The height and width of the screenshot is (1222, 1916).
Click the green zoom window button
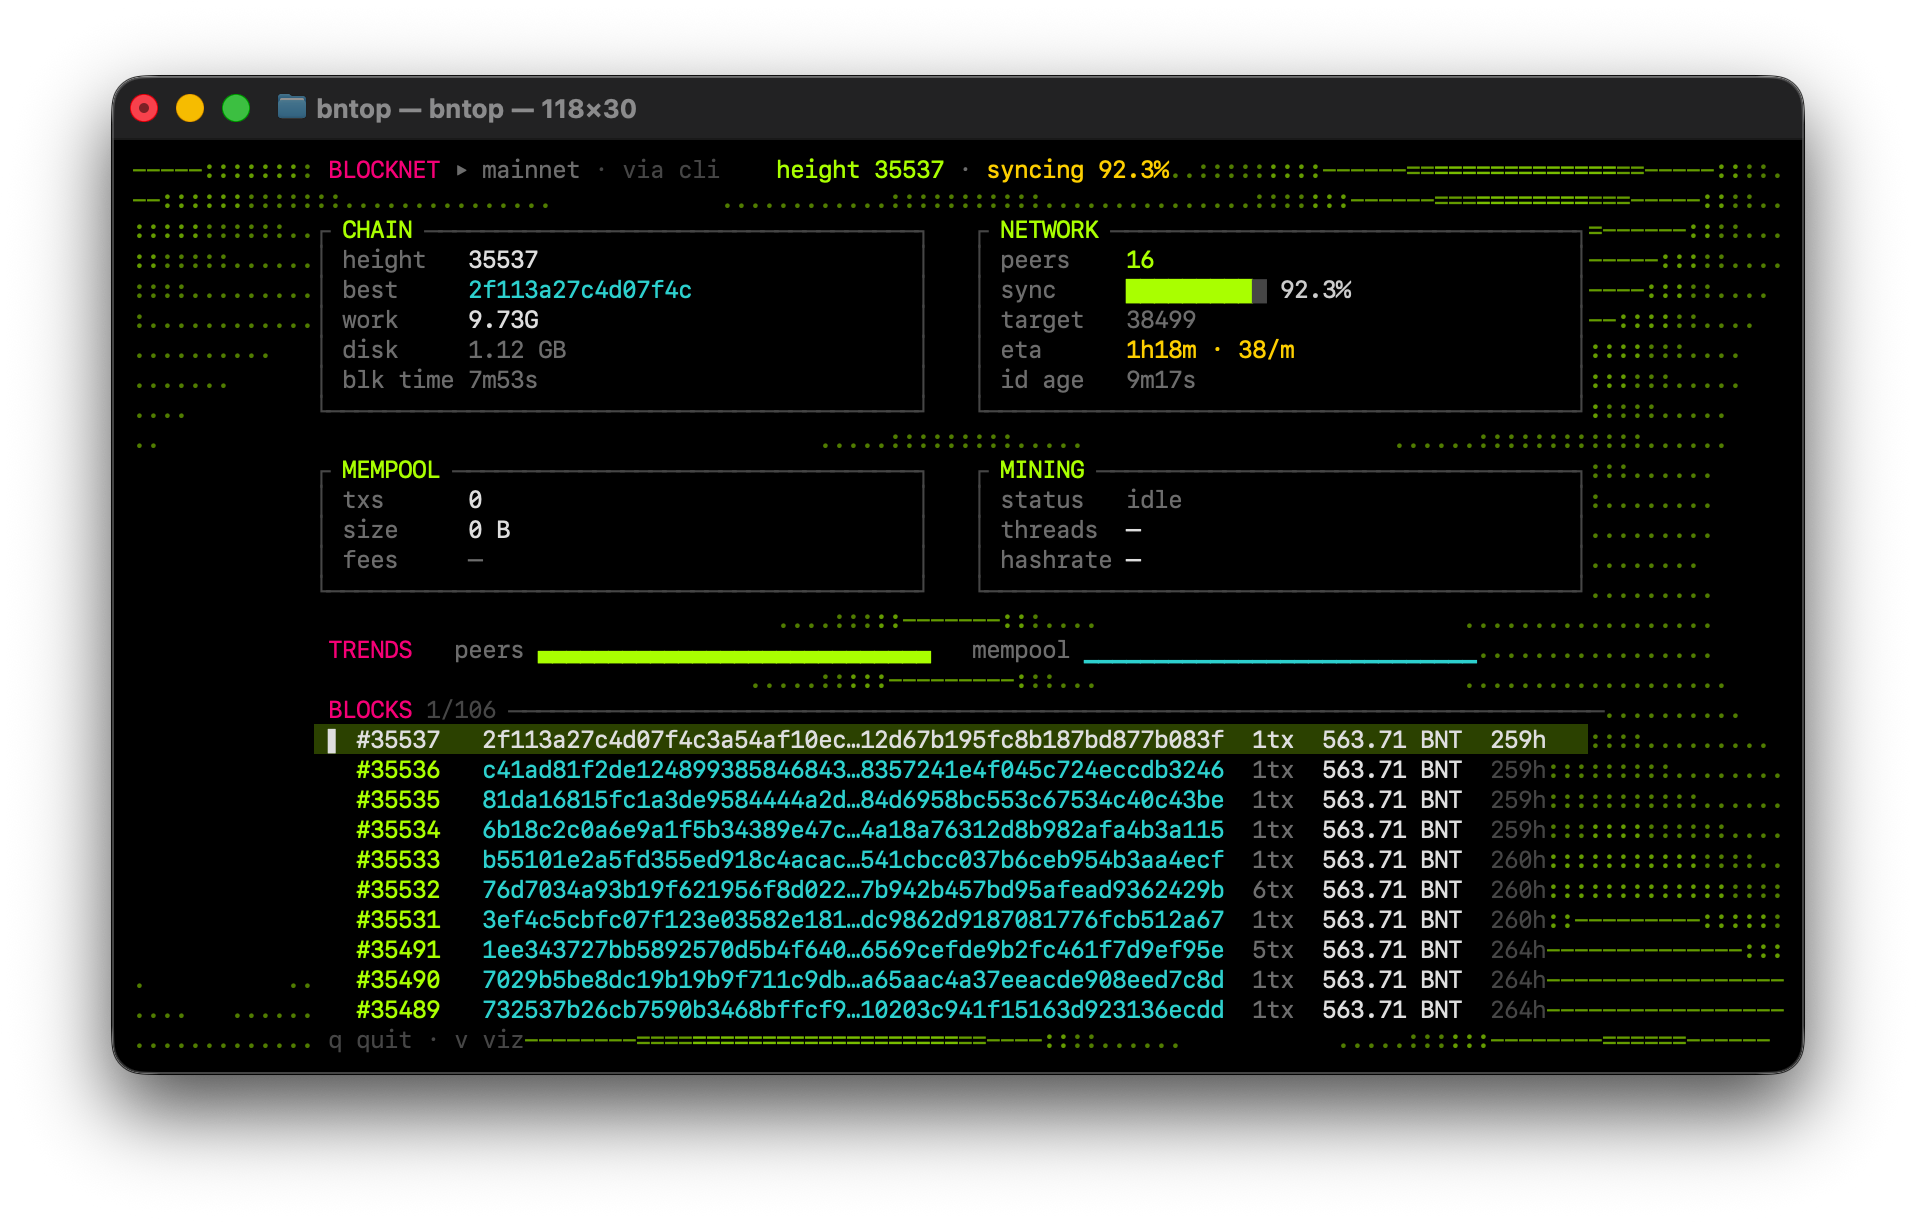click(x=236, y=108)
